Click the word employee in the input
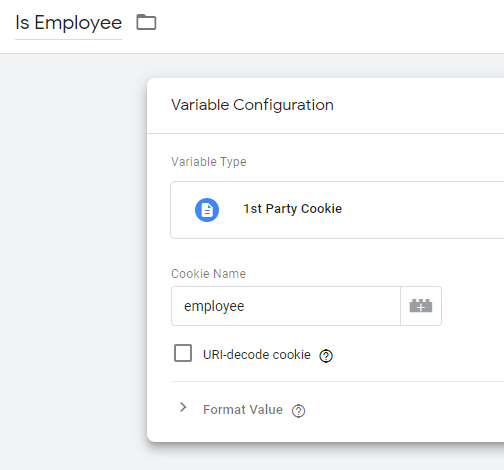The height and width of the screenshot is (470, 504). point(214,306)
